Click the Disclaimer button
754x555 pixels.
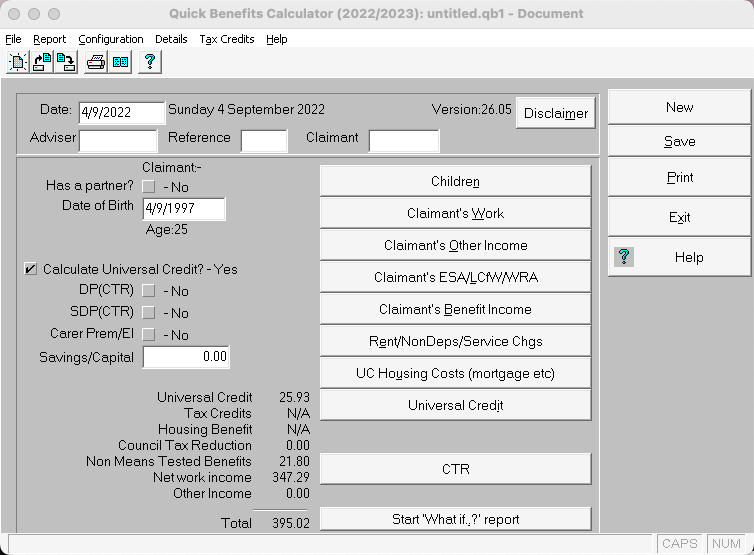pos(555,113)
